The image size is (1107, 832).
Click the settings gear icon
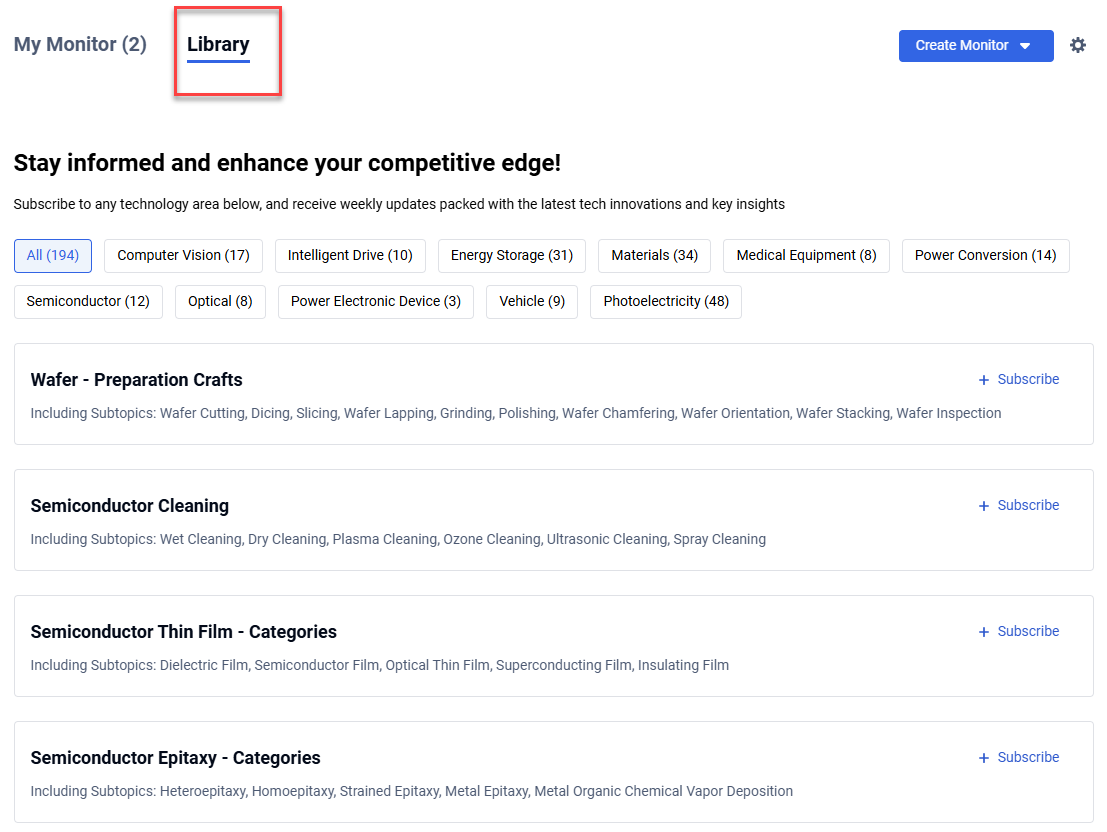pyautogui.click(x=1078, y=45)
